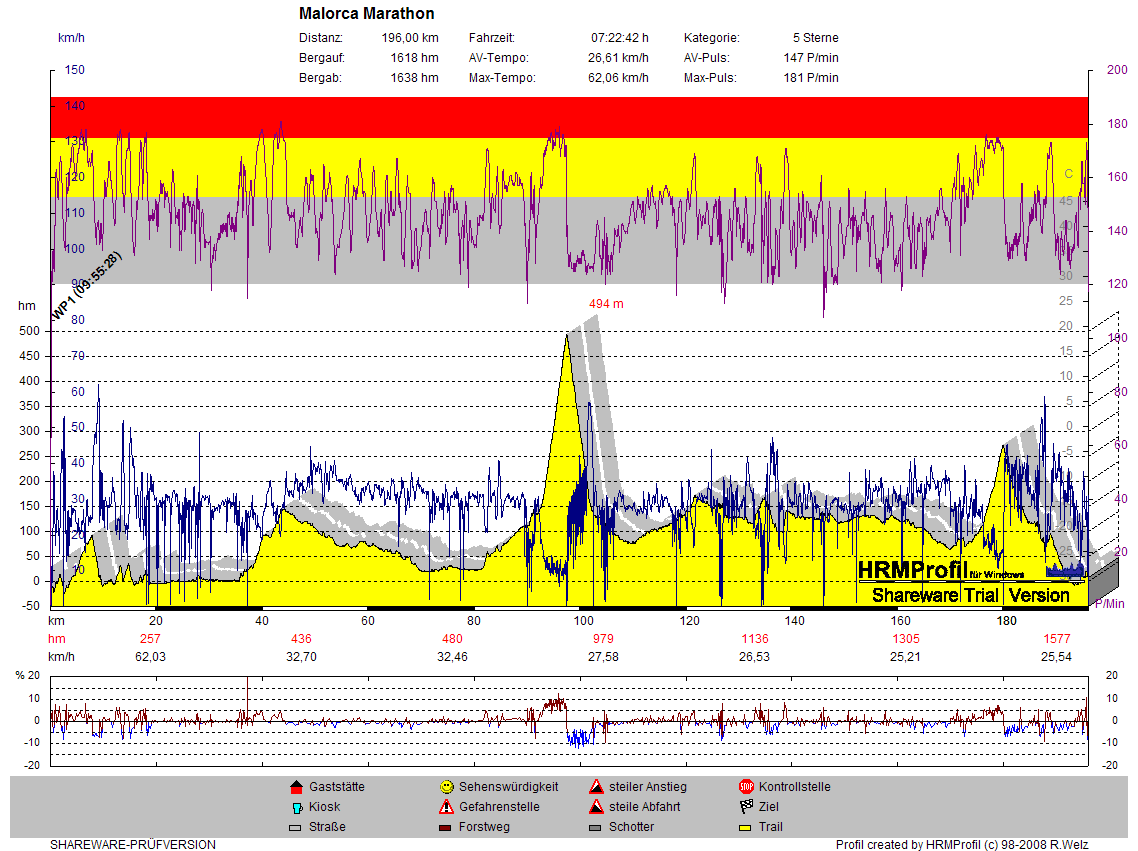This screenshot has height=851, width=1138.
Task: Click the Kiosk cup icon
Action: coord(295,807)
